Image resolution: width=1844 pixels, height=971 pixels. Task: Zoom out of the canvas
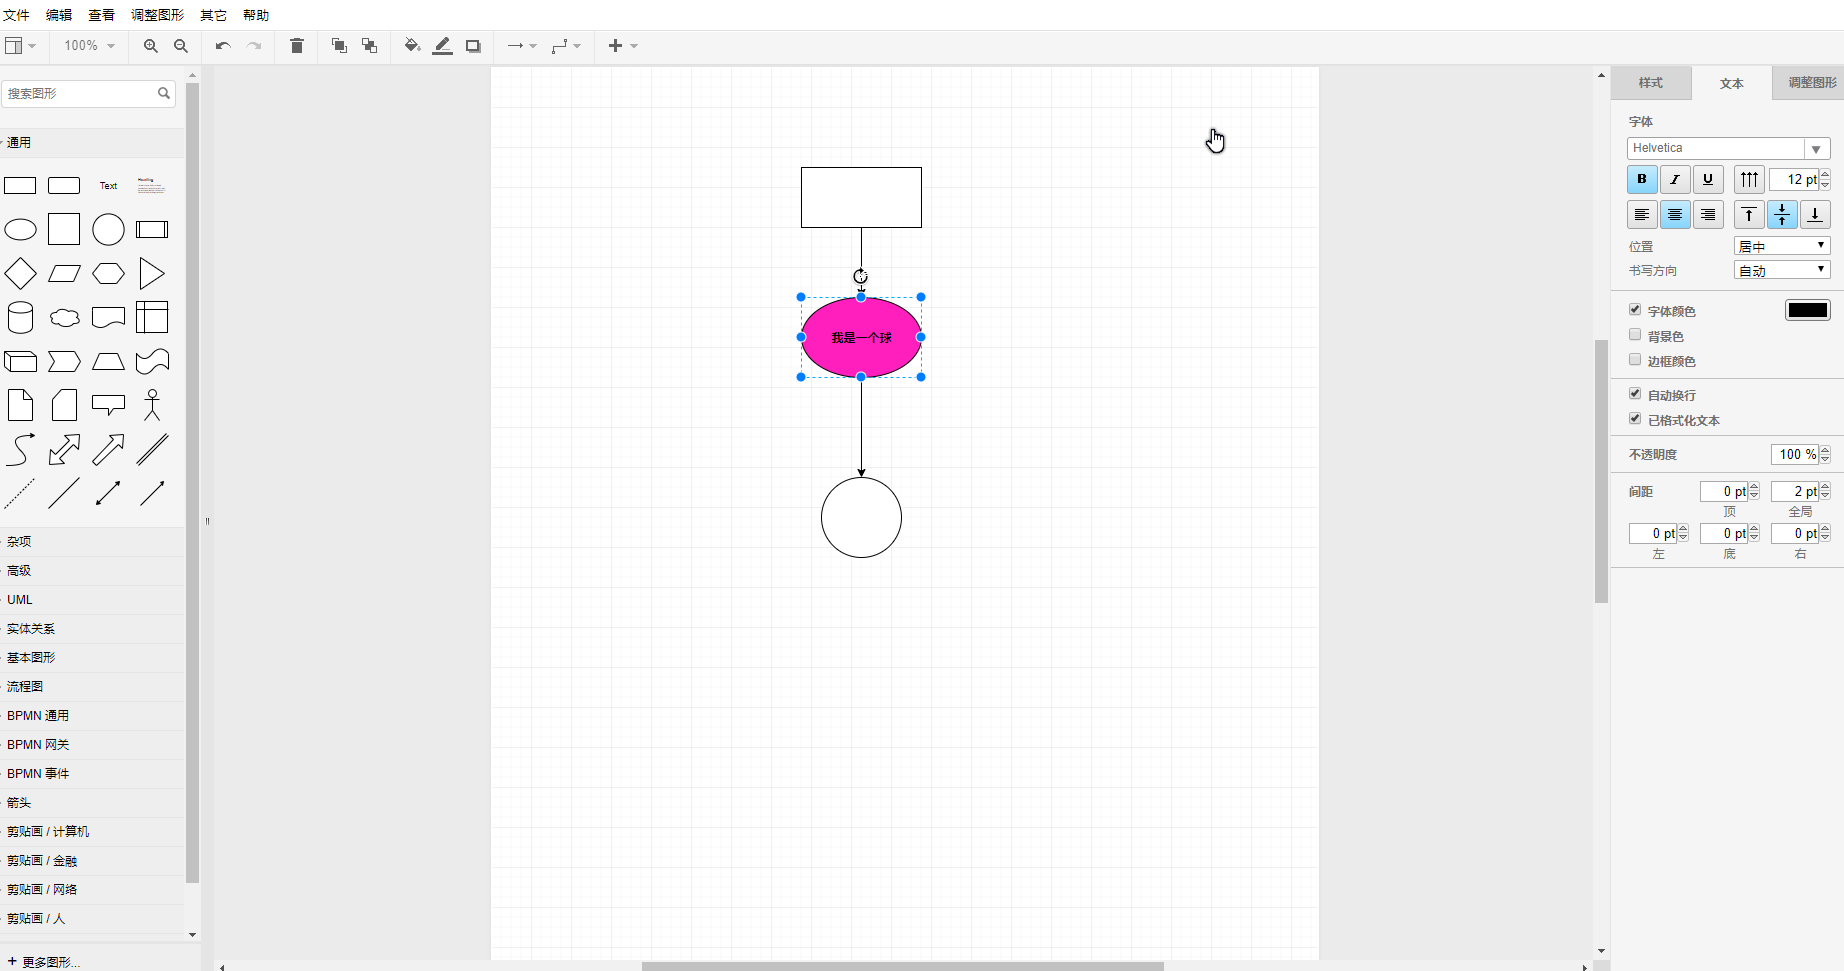181,46
